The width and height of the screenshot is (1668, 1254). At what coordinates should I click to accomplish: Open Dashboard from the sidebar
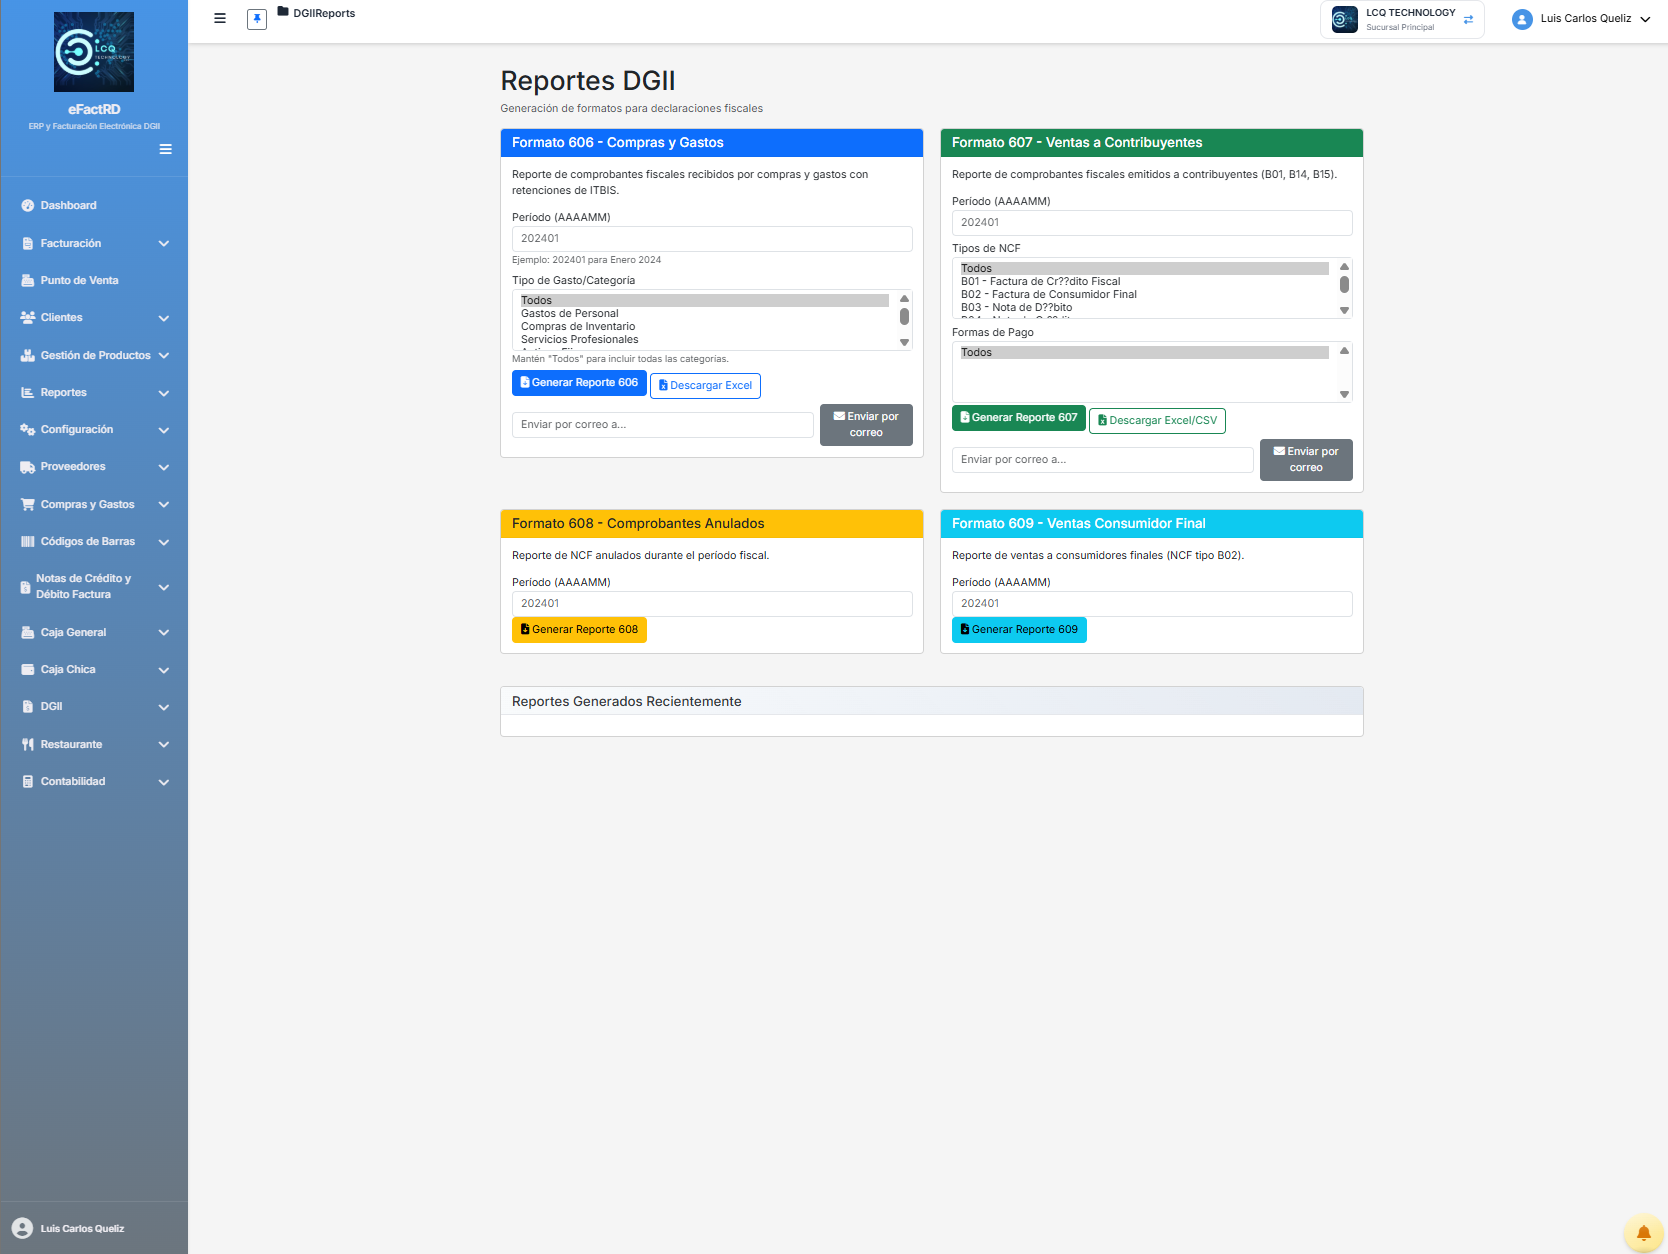[x=68, y=205]
